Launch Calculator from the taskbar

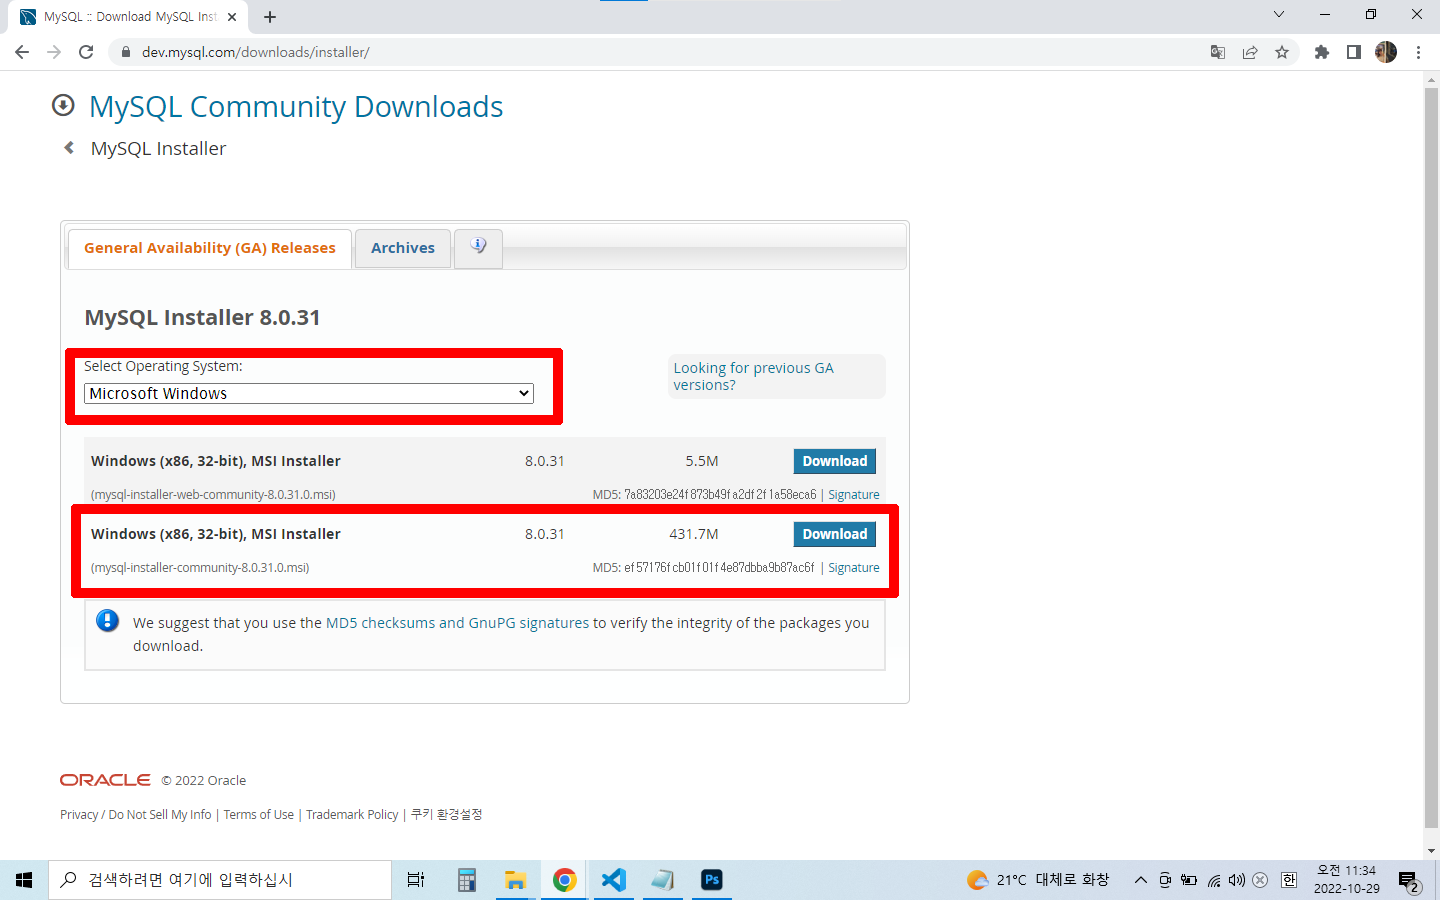[466, 880]
